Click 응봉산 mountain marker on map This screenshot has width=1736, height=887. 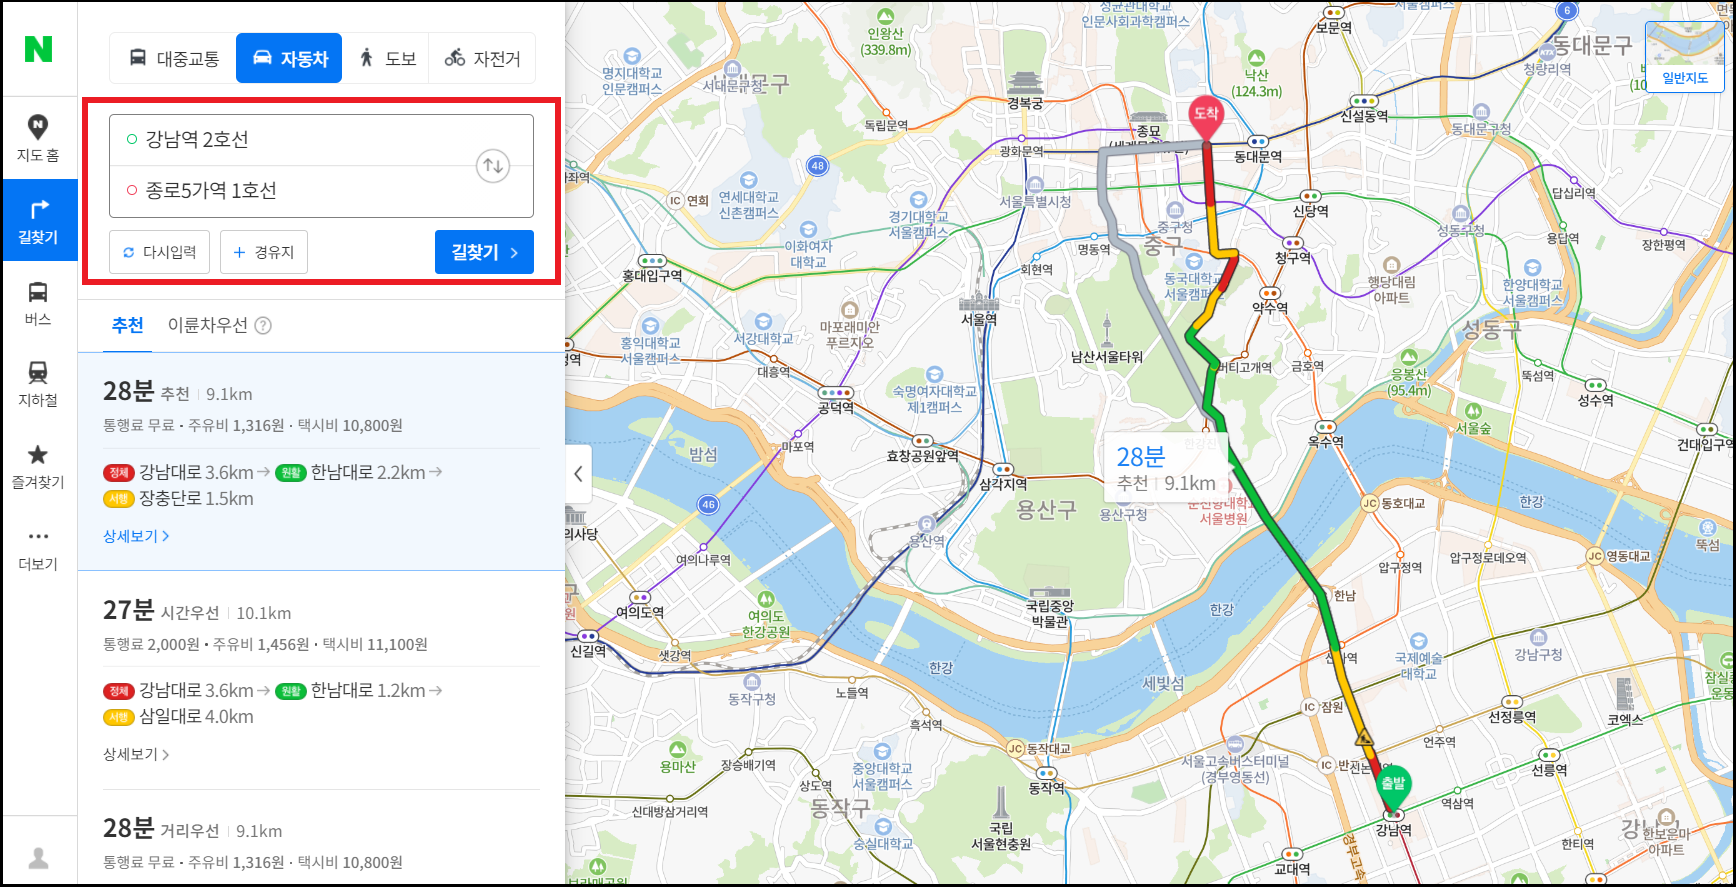point(1409,373)
